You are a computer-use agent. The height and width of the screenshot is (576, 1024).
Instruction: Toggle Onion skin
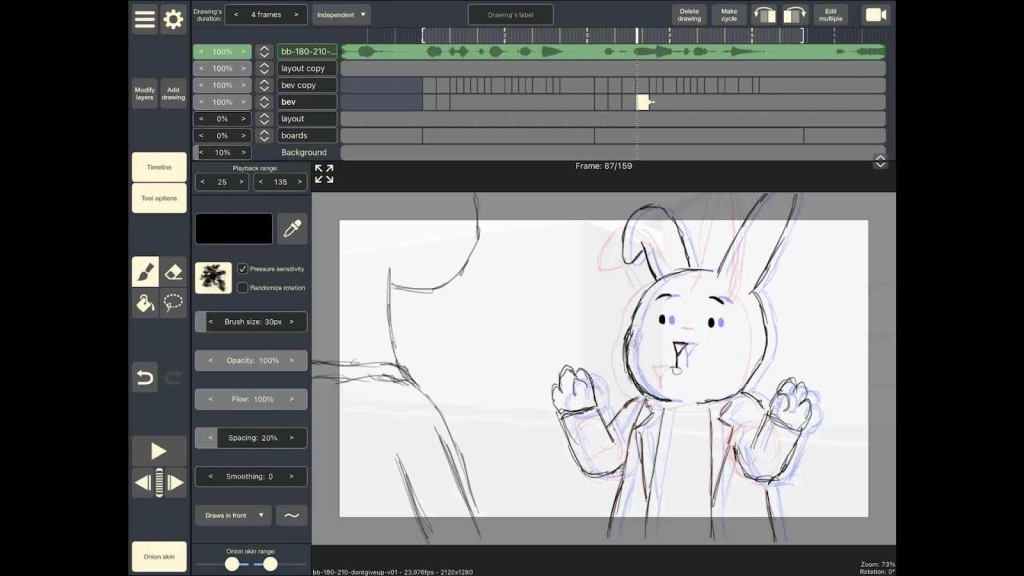point(158,557)
